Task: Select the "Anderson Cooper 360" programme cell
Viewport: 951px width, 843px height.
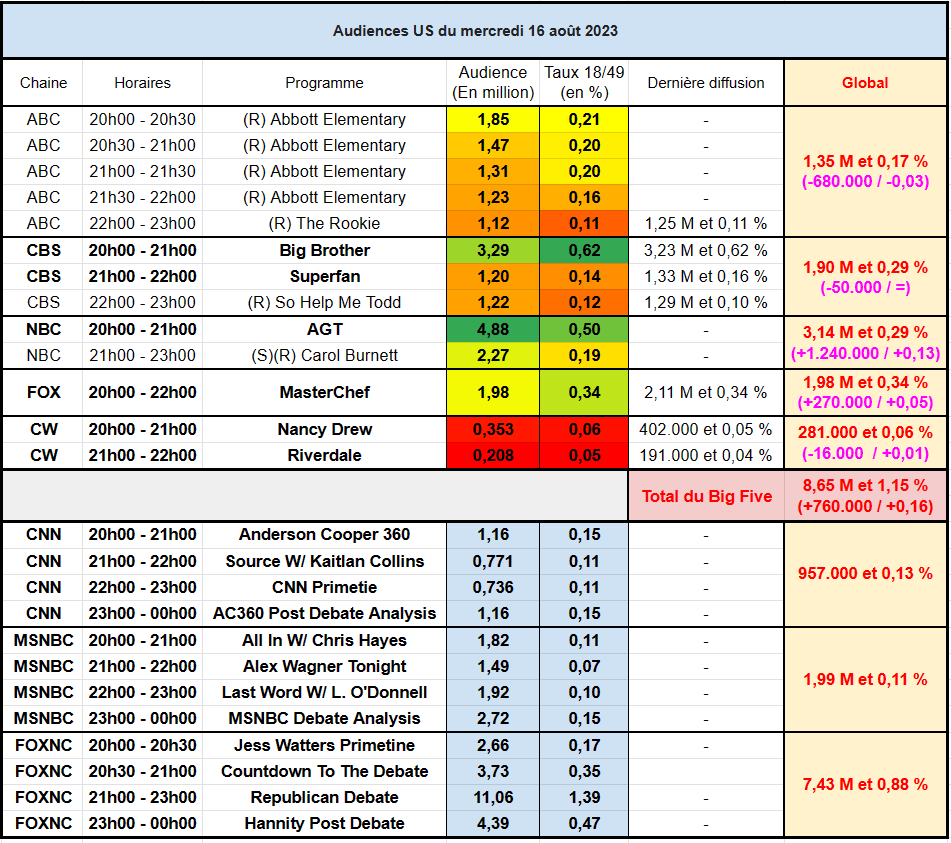Action: pos(324,534)
